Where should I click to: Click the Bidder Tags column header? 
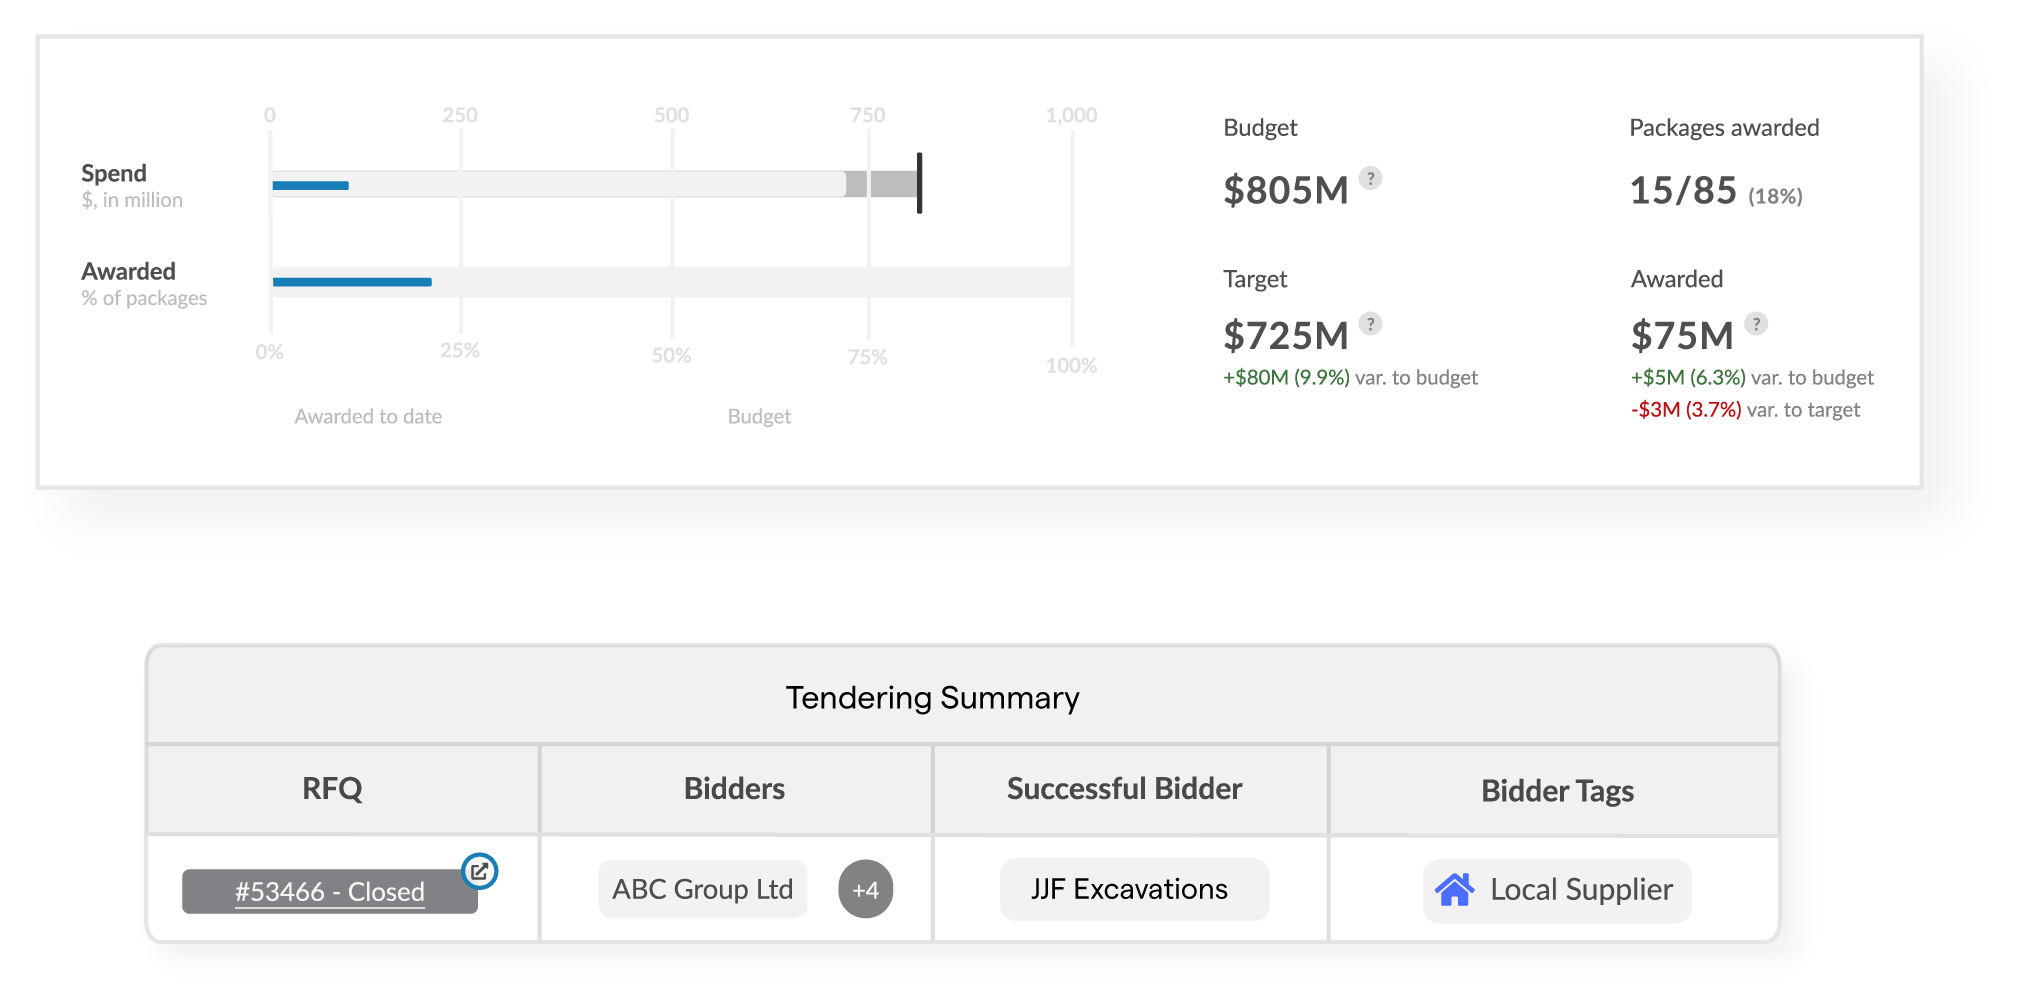[1556, 790]
